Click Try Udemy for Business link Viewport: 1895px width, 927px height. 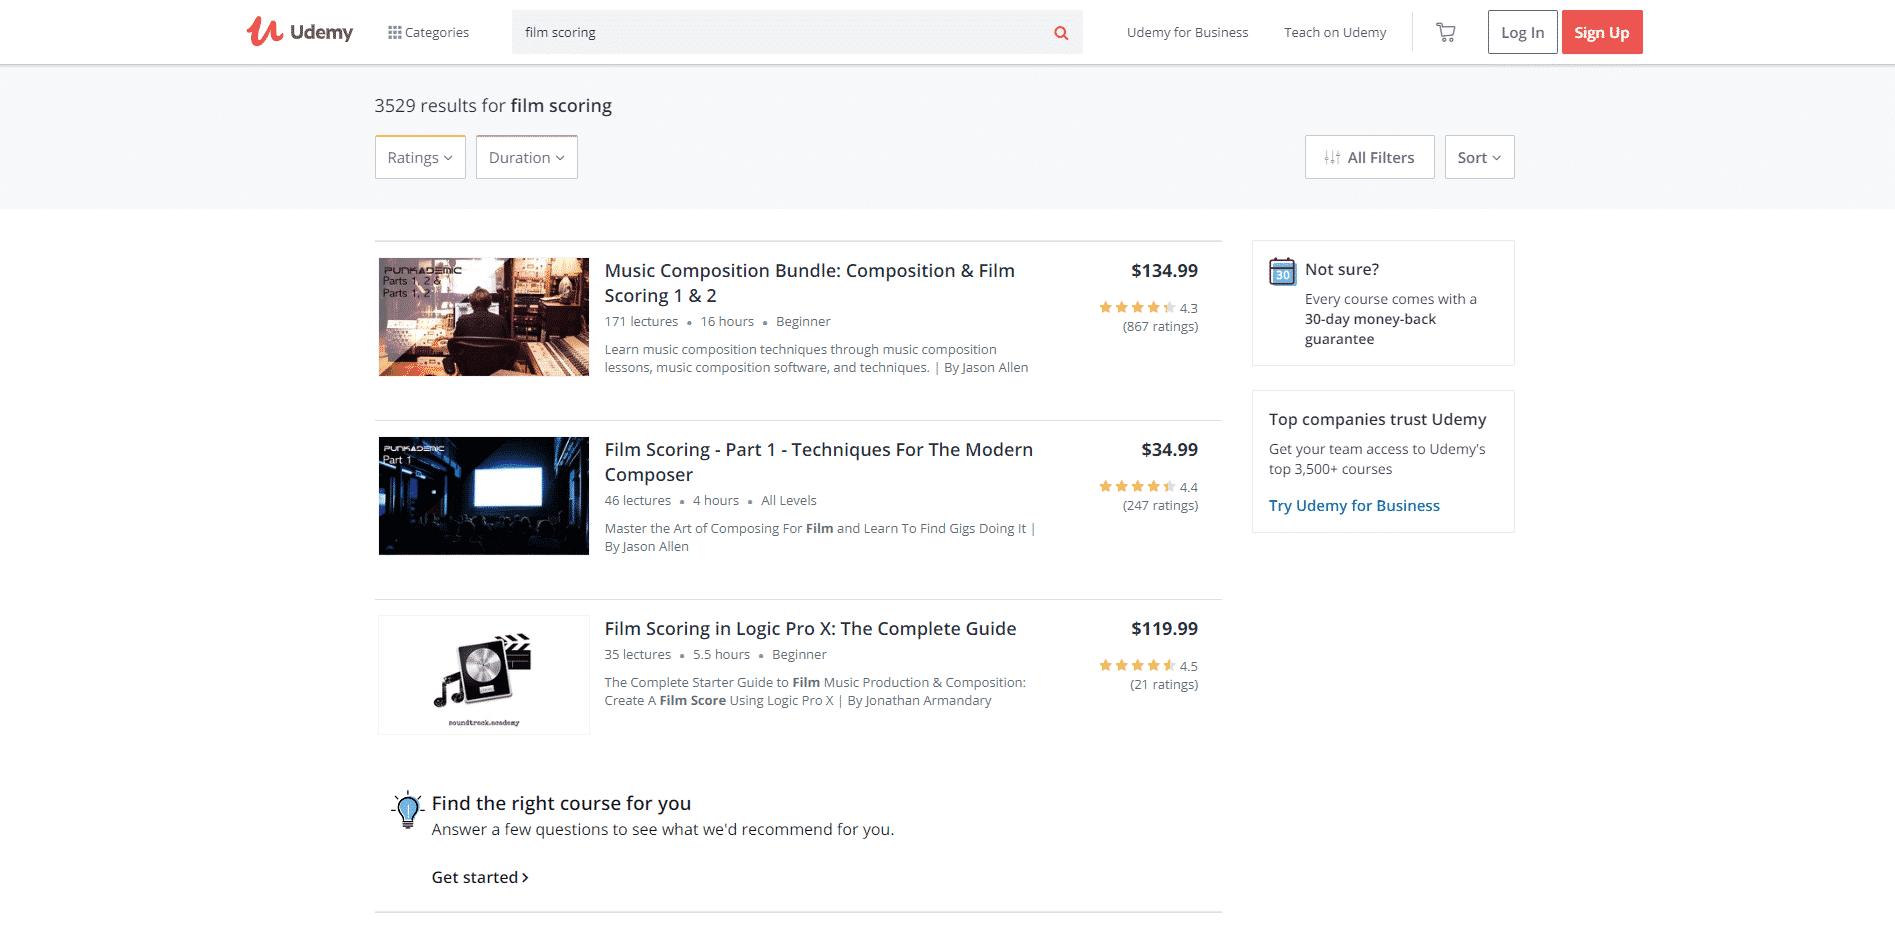tap(1354, 506)
